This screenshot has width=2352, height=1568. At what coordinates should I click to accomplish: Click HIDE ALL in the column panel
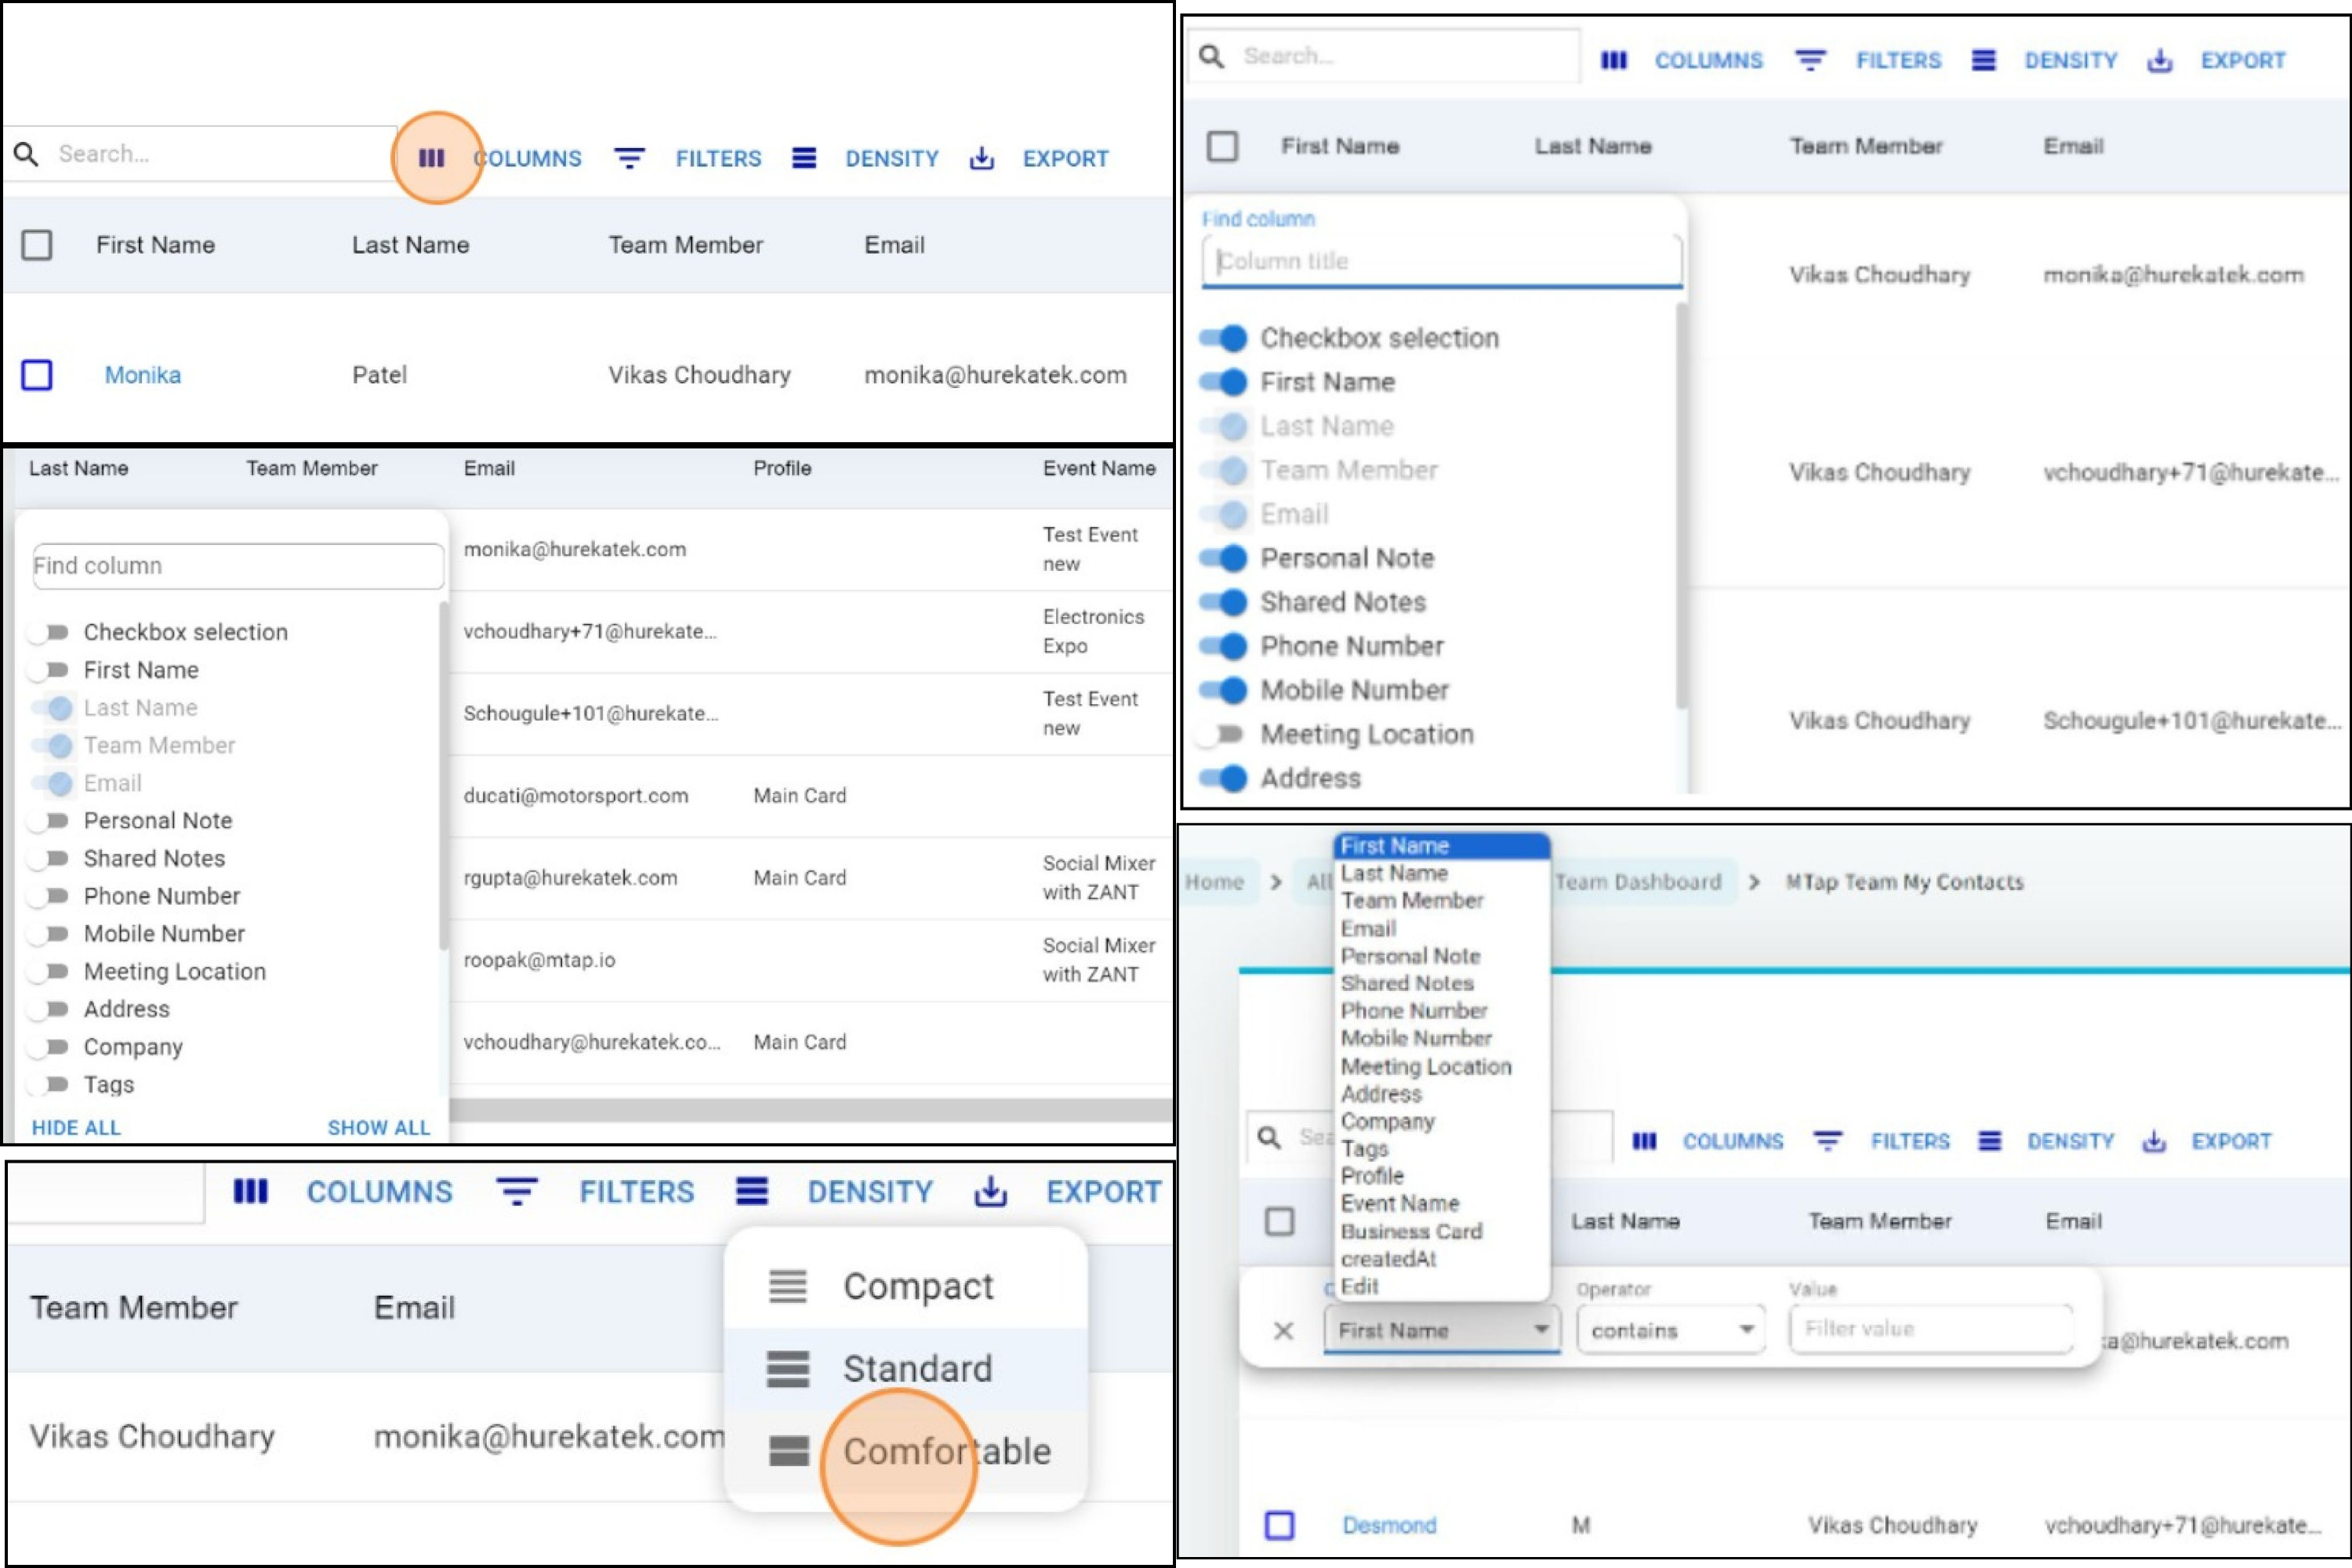[76, 1128]
